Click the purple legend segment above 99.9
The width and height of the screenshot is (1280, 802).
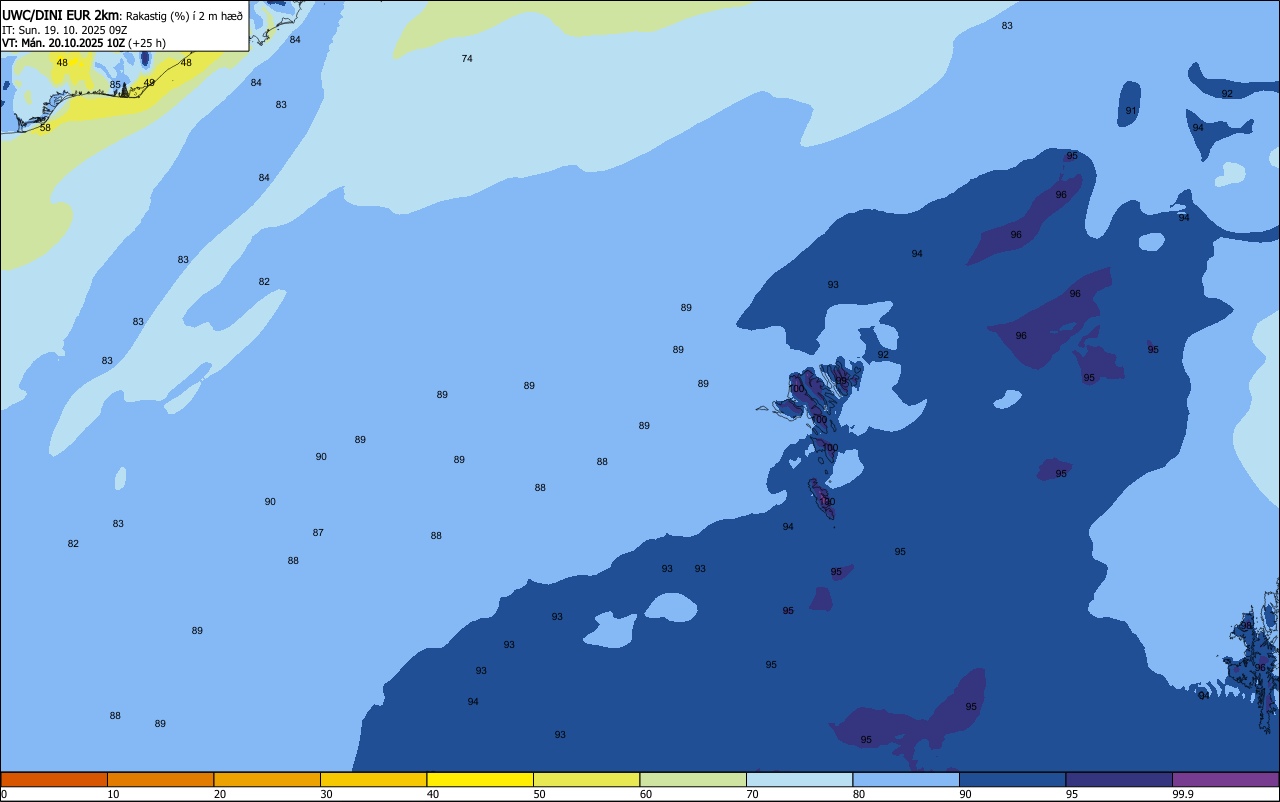pyautogui.click(x=1225, y=779)
